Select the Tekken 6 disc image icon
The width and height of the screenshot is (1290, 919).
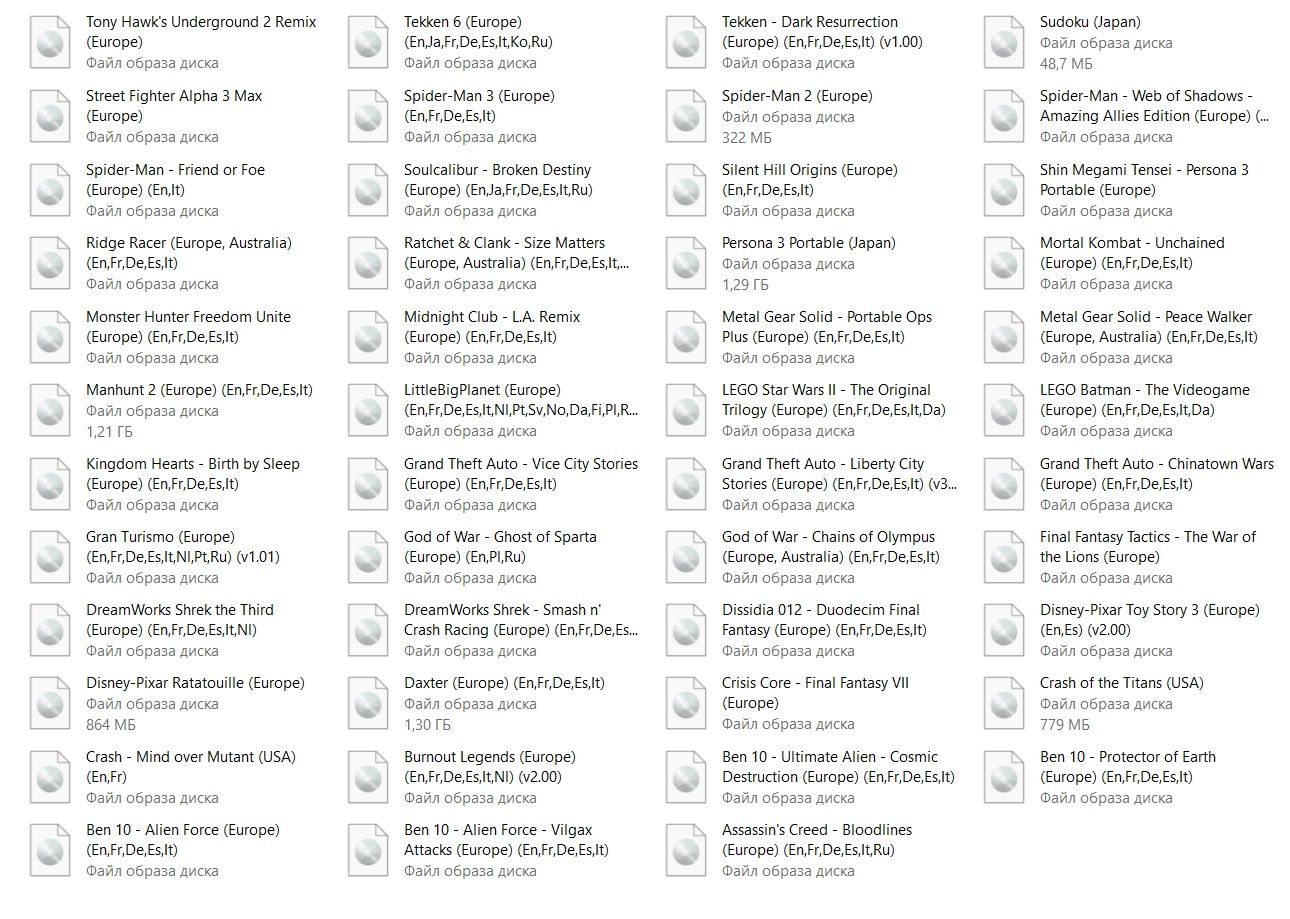368,42
